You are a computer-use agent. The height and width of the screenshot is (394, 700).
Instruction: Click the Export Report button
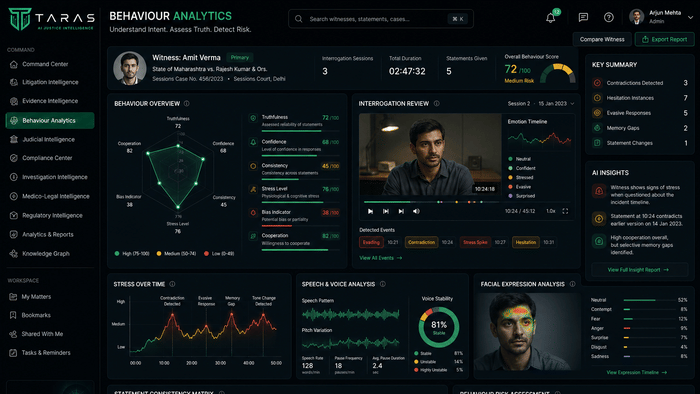[664, 39]
